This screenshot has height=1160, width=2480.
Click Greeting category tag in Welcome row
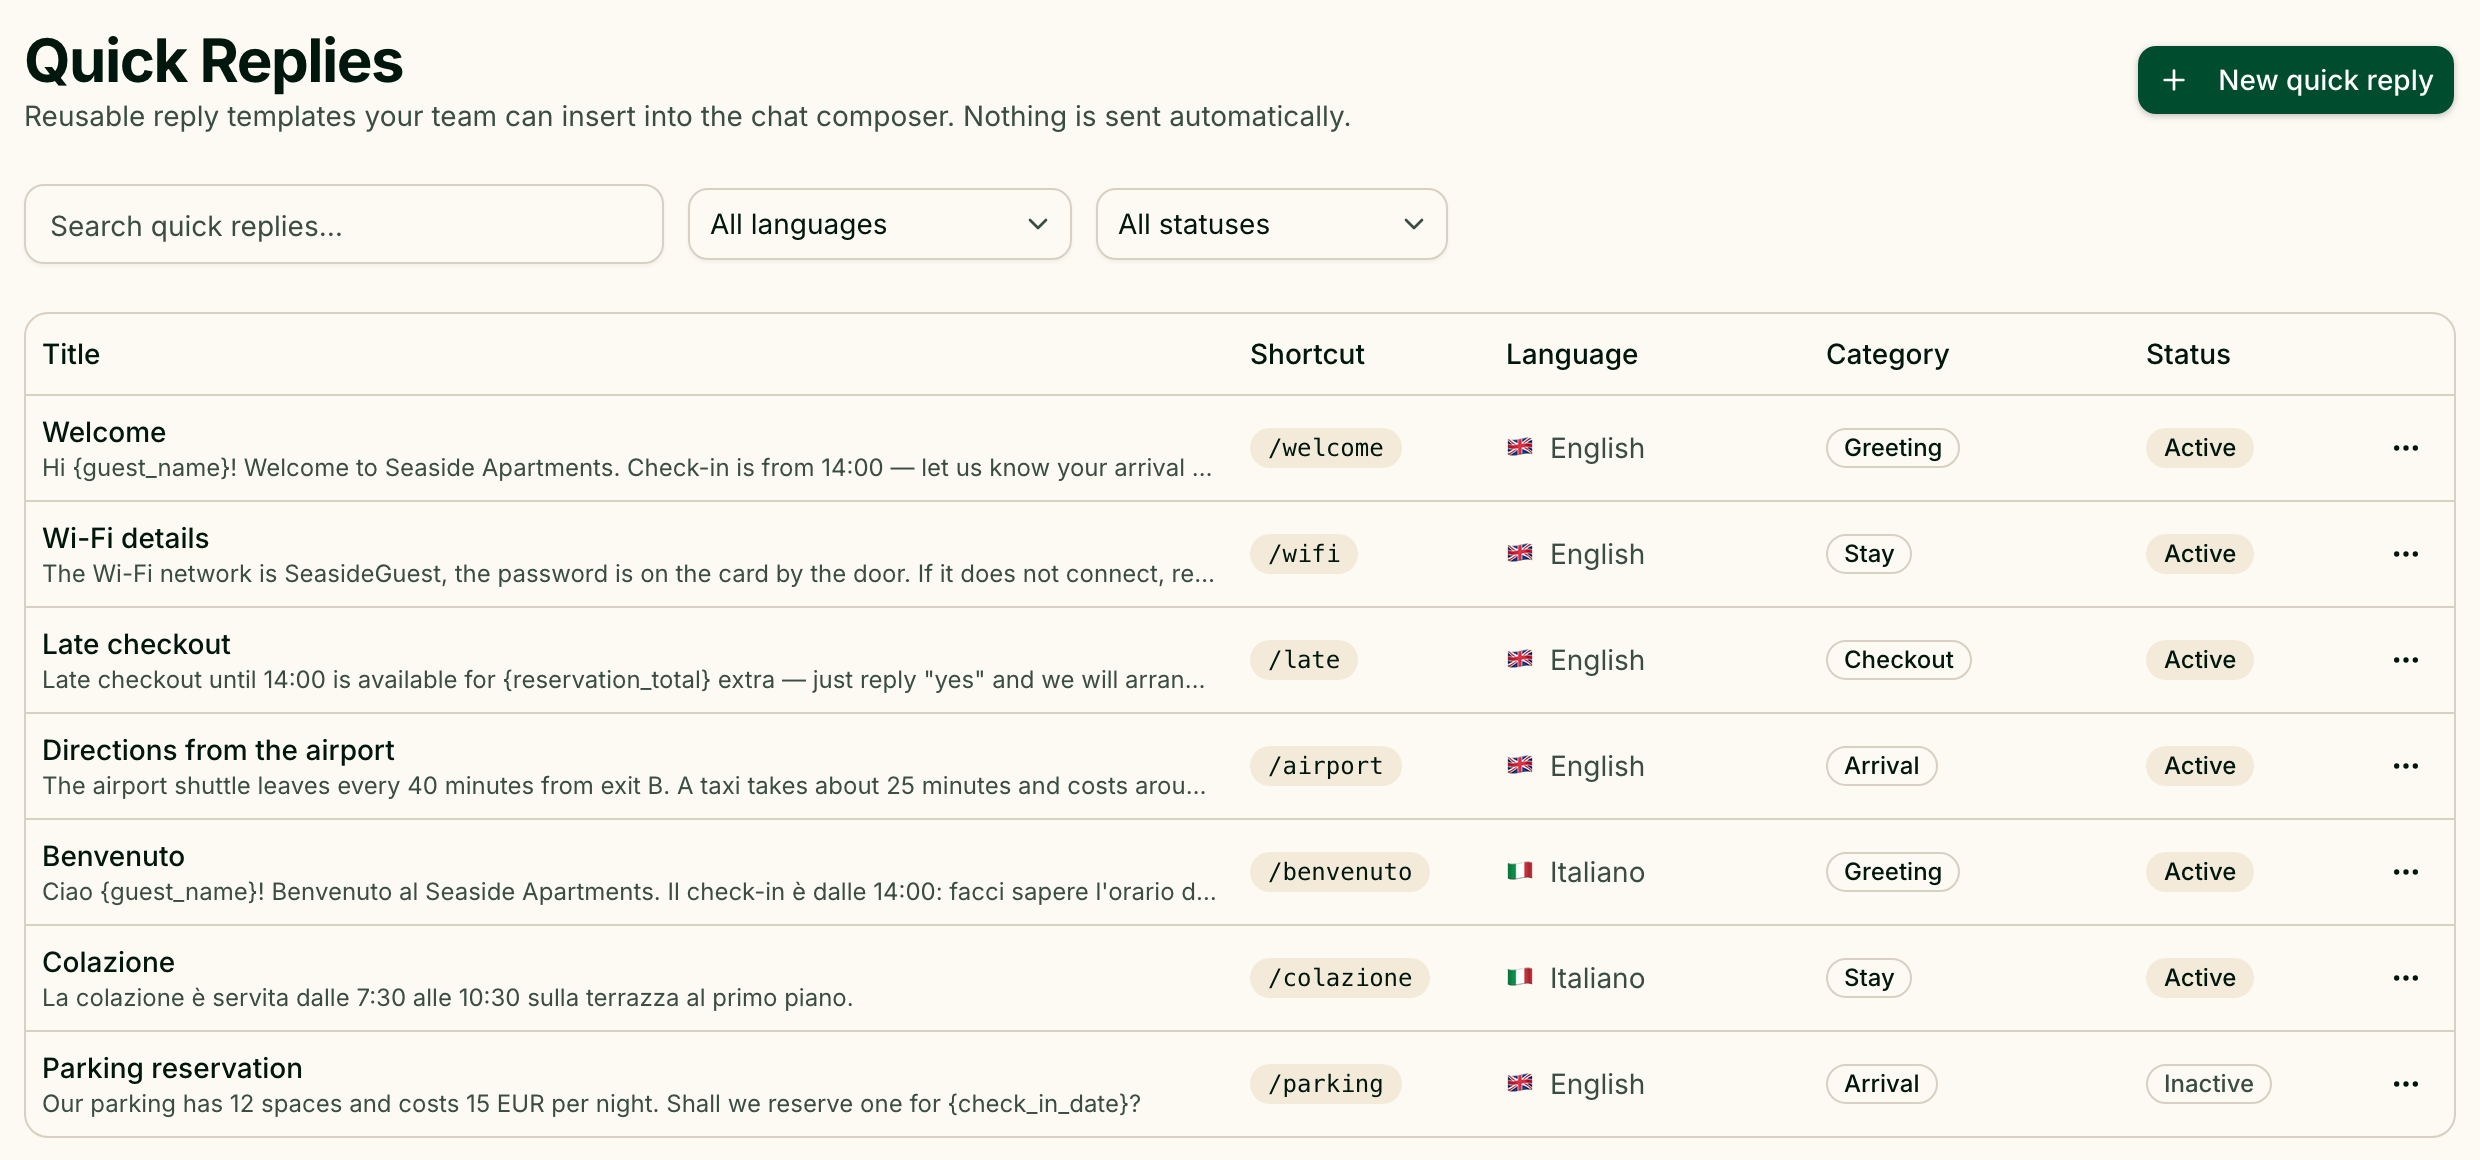[1892, 448]
